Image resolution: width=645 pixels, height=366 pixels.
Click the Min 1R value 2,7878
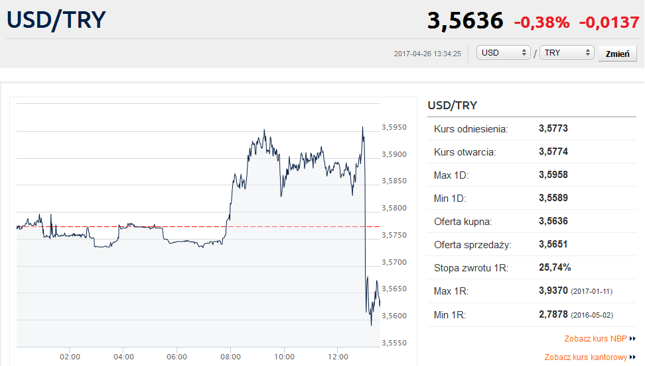(x=553, y=314)
